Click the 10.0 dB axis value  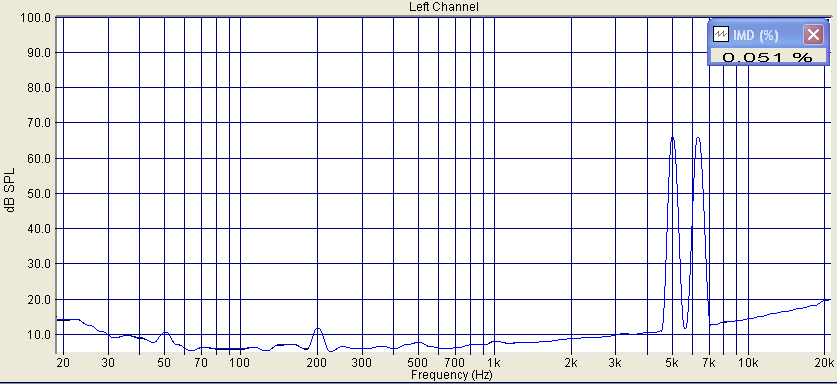click(x=38, y=335)
